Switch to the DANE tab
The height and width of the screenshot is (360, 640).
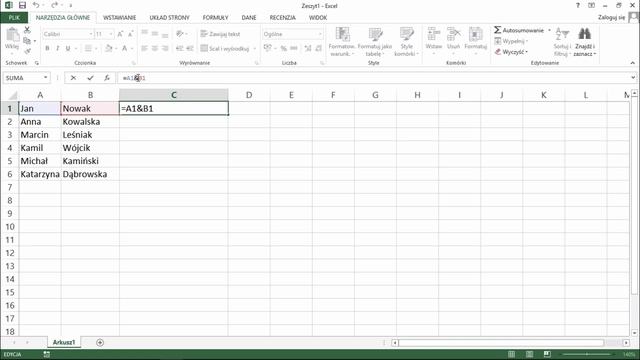coord(249,18)
